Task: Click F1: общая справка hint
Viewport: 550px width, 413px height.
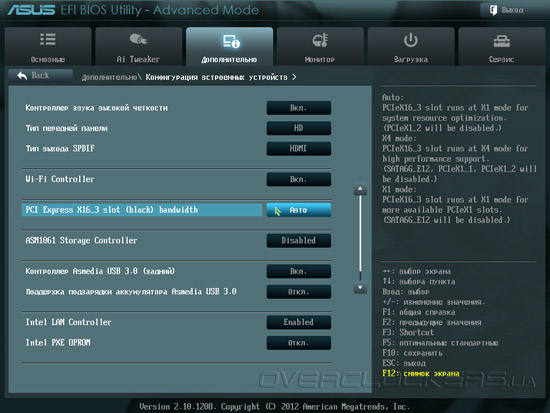Action: click(x=419, y=312)
